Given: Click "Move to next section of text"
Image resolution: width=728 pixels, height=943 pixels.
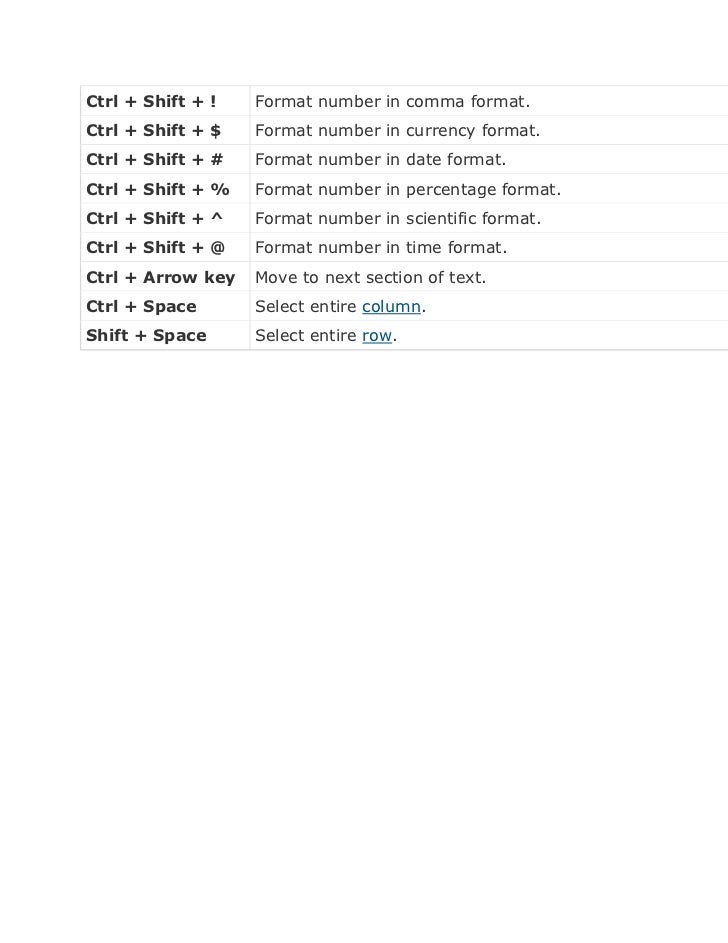Looking at the screenshot, I should click(370, 277).
